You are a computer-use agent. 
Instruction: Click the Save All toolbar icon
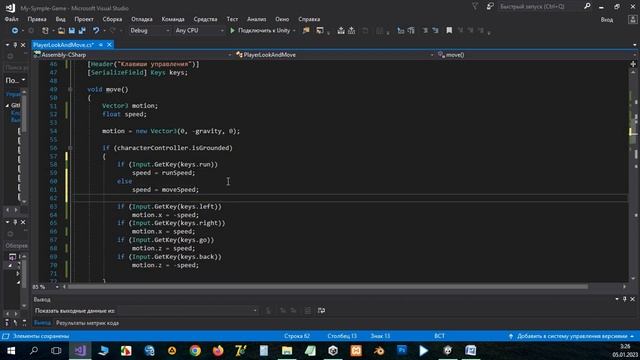click(x=82, y=31)
